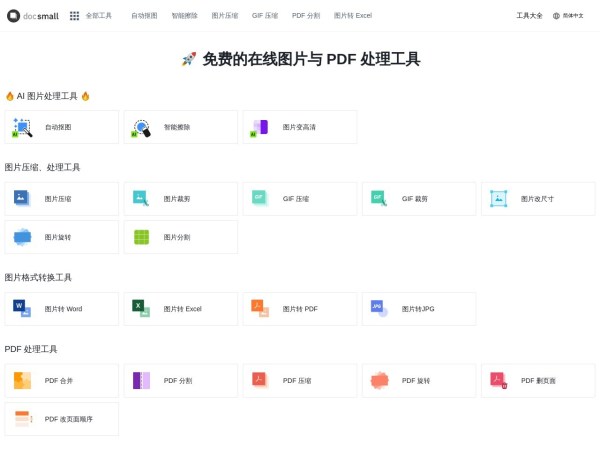Open the PDF 改页面顺序 card

(61, 419)
